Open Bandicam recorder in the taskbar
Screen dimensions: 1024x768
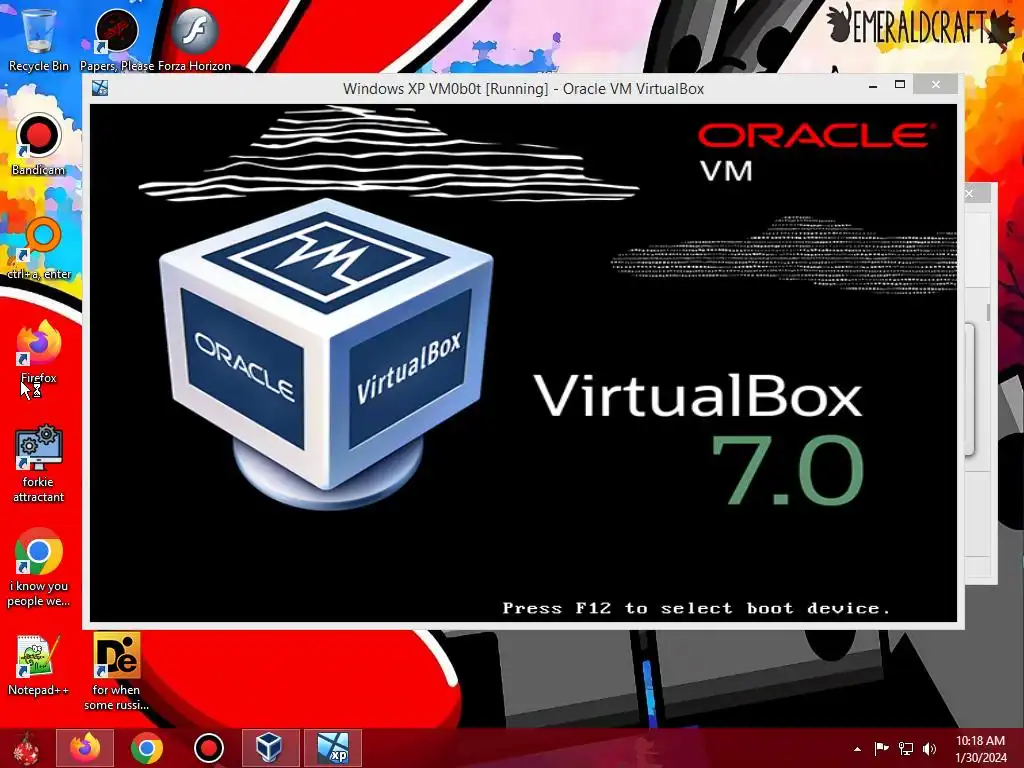(209, 748)
